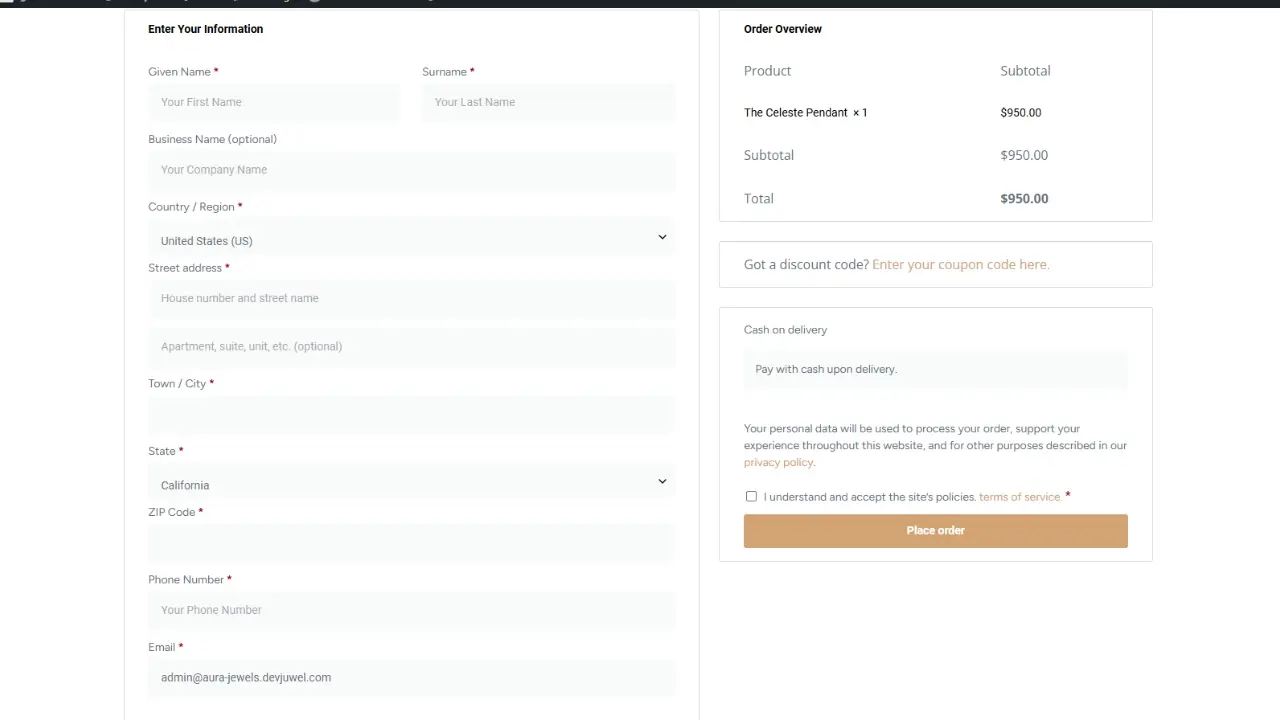Open the terms of service link

click(x=1019, y=497)
